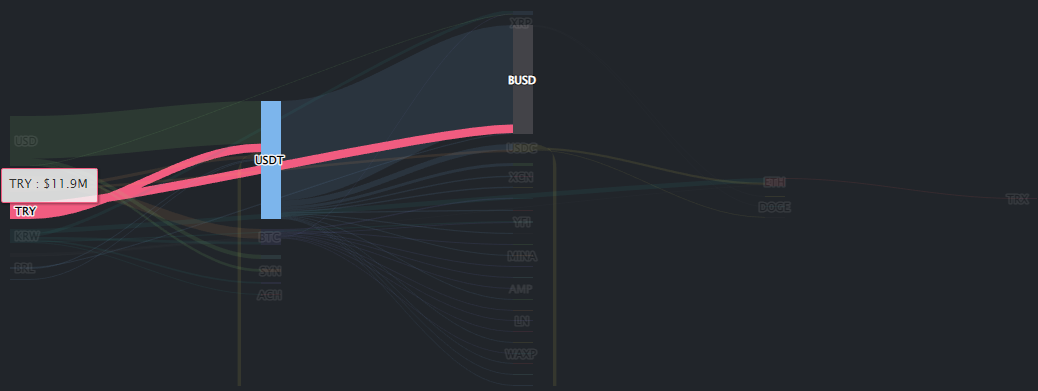Select the blue USDT node bar

tap(271, 159)
